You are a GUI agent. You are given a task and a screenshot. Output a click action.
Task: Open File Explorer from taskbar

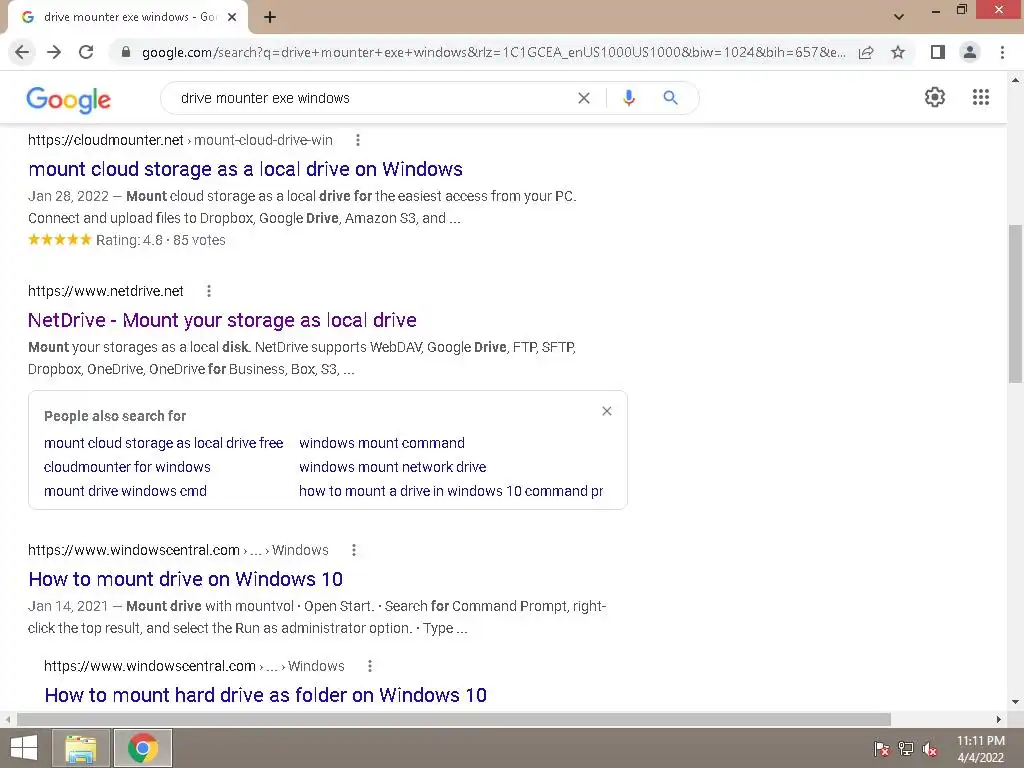coord(81,748)
